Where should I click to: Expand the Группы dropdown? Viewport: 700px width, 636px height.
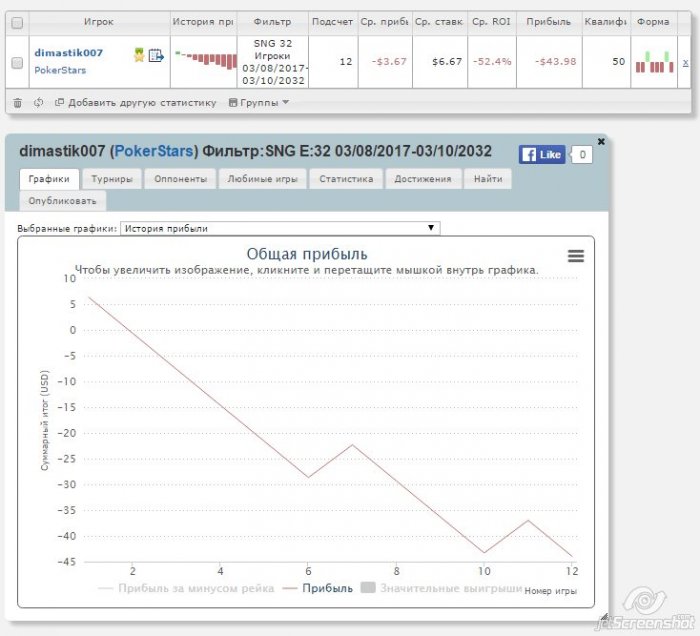click(258, 103)
